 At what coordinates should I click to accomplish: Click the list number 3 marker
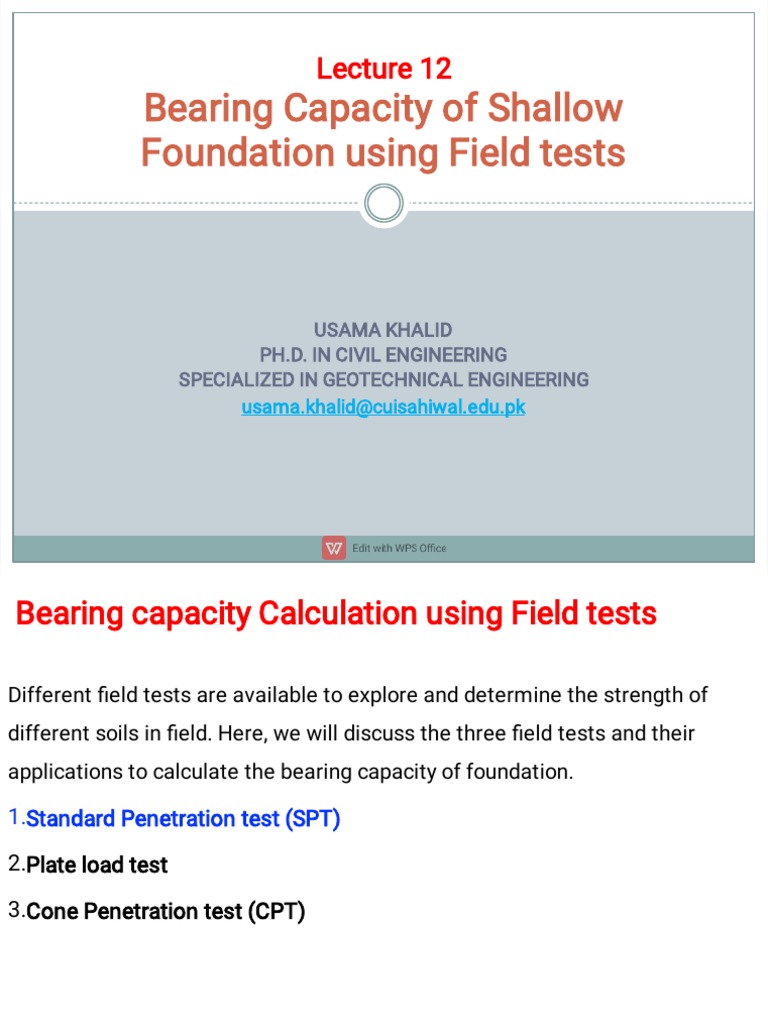tap(15, 910)
